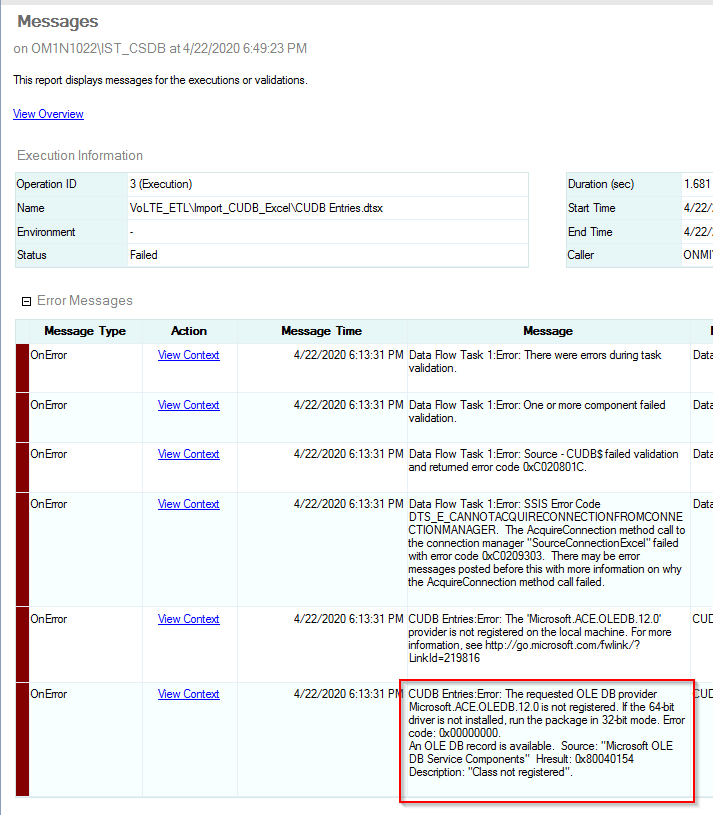Click the last row's OnError type cell

point(86,740)
